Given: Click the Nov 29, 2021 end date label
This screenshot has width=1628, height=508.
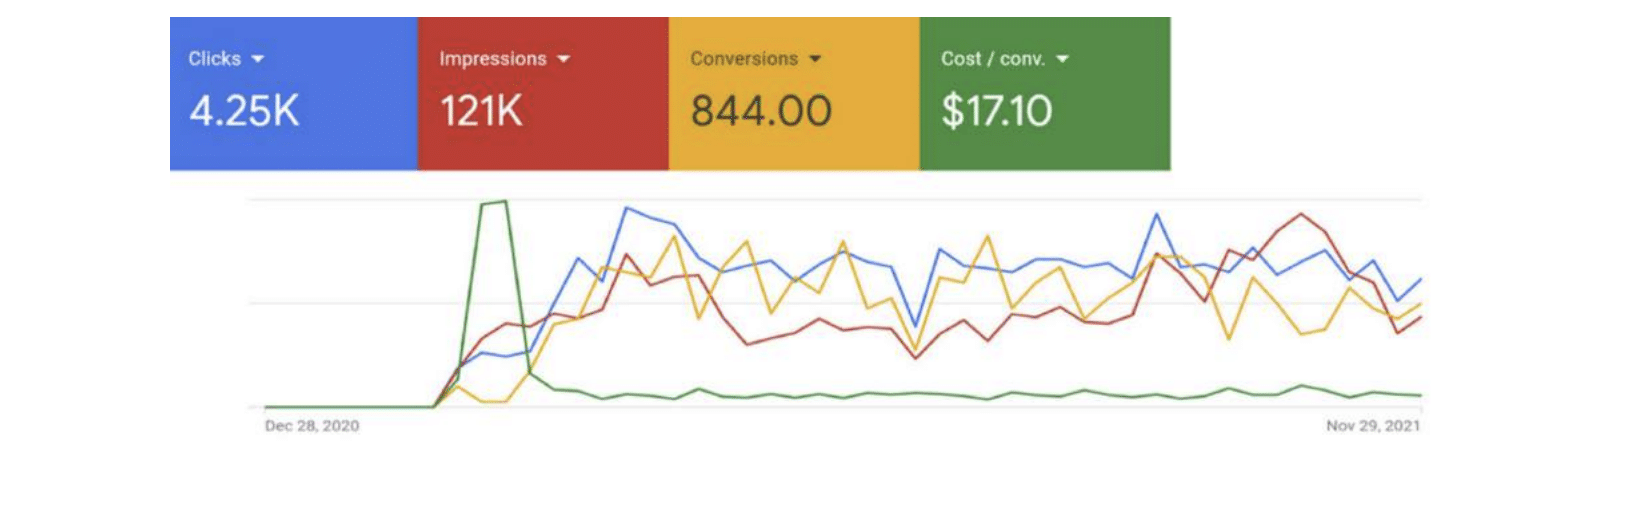Looking at the screenshot, I should tap(1372, 426).
